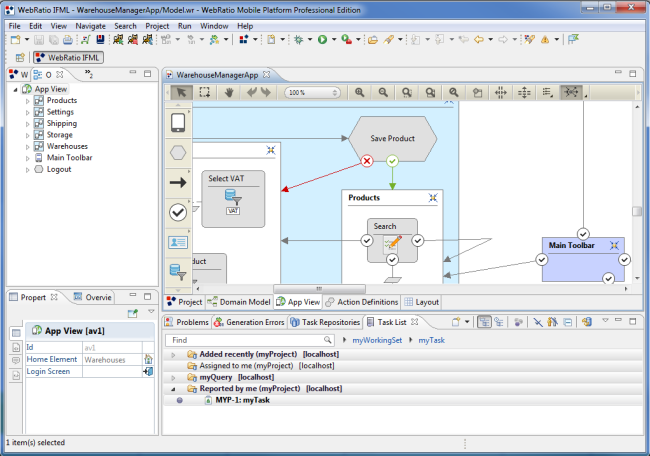650x456 pixels.
Task: Click the login icon beside Login Screen
Action: (x=148, y=371)
